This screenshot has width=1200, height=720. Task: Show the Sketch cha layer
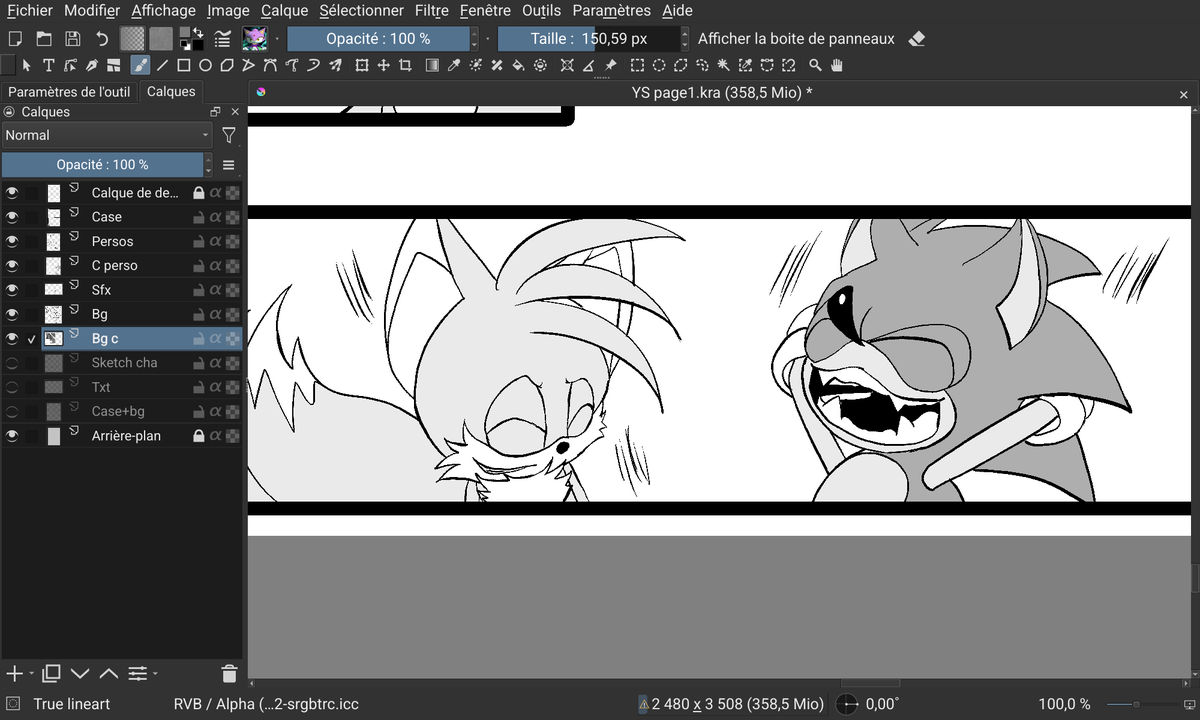12,362
